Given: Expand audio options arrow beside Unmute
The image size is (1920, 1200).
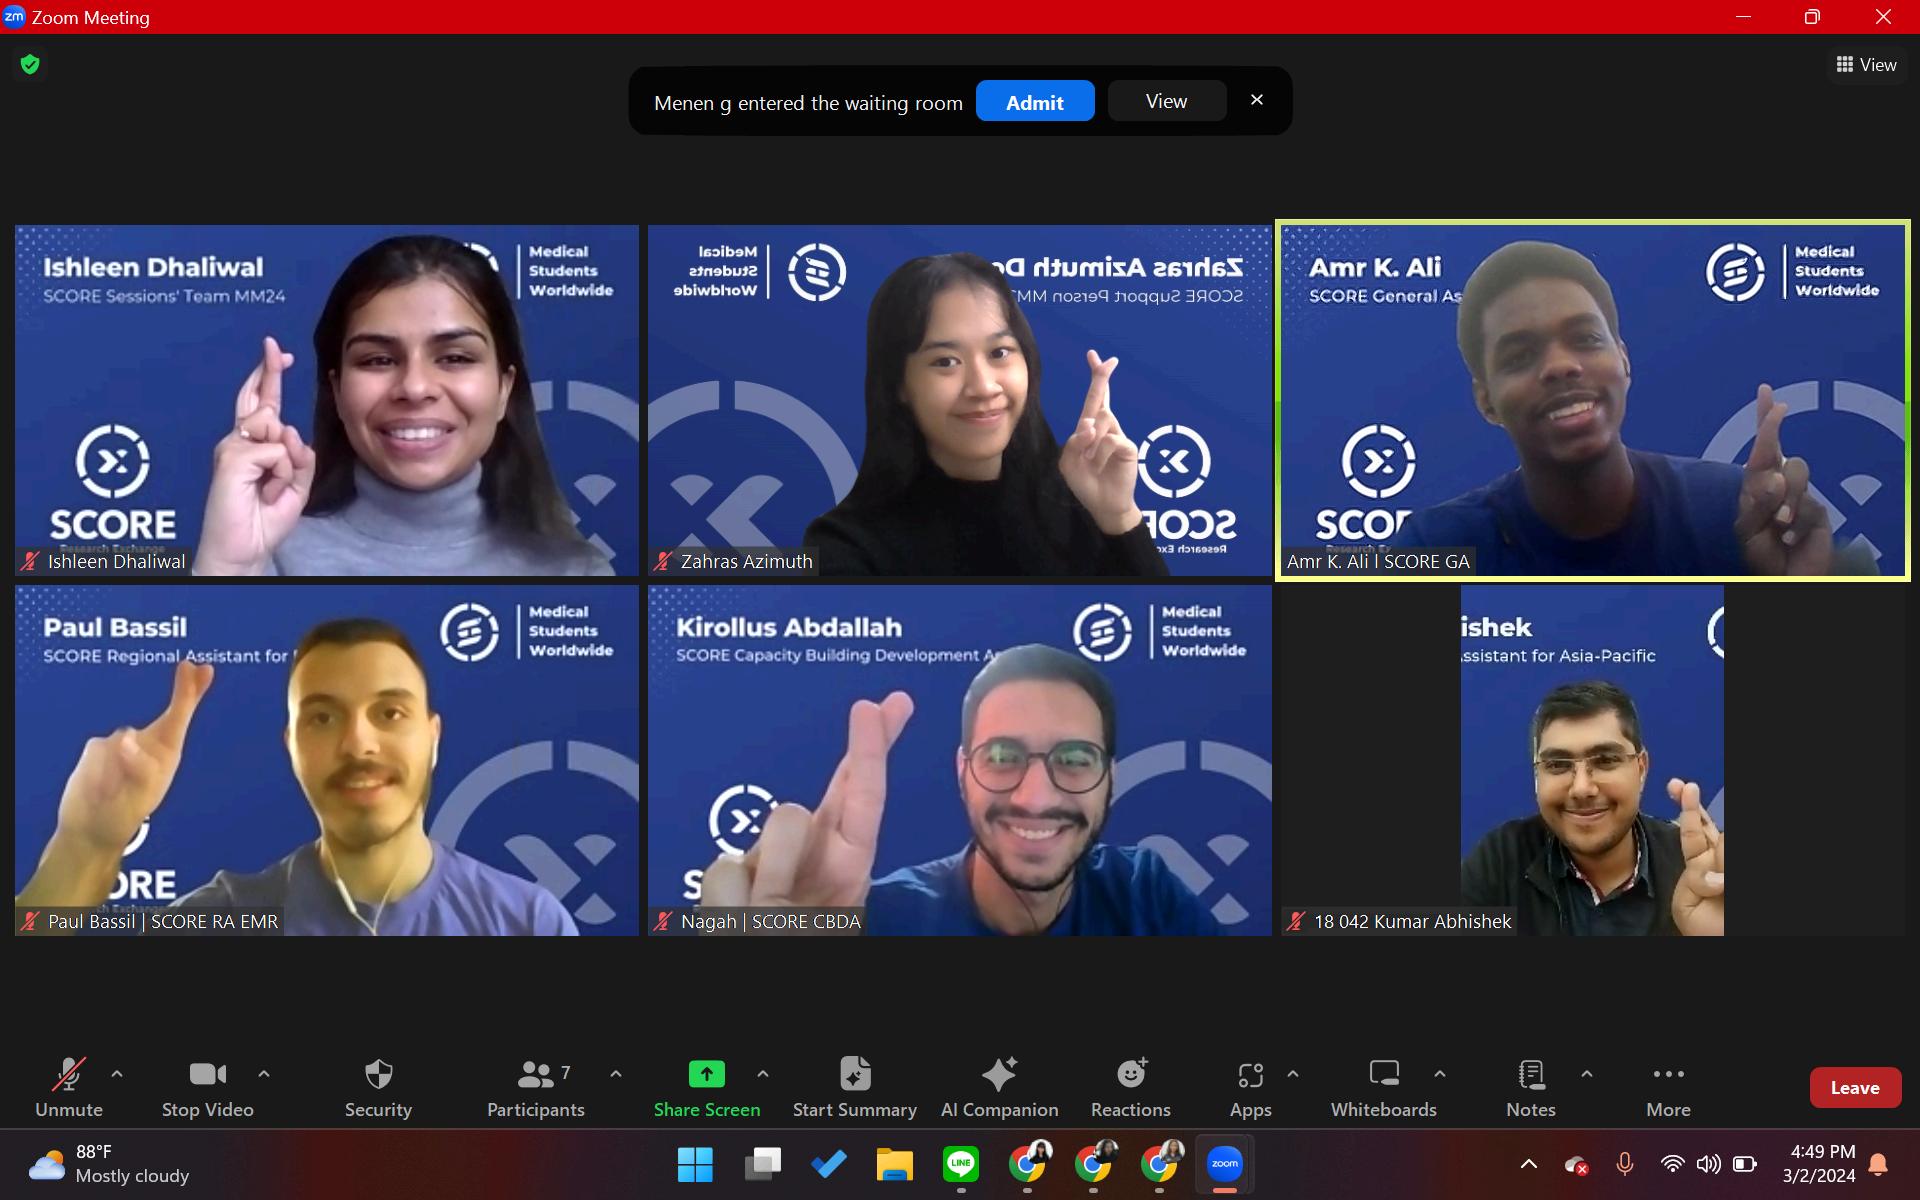Looking at the screenshot, I should point(117,1074).
